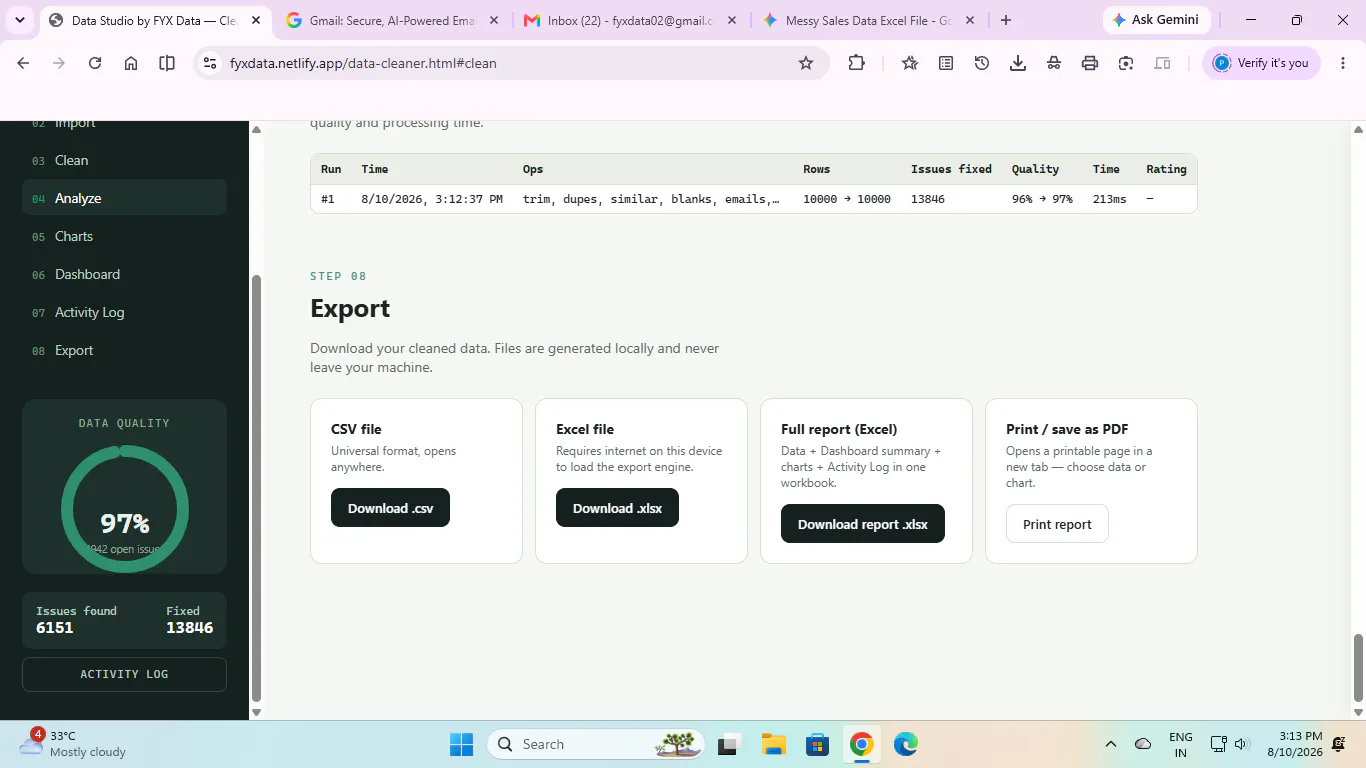The height and width of the screenshot is (768, 1366).
Task: Click the Verify it's you profile chip
Action: point(1261,63)
